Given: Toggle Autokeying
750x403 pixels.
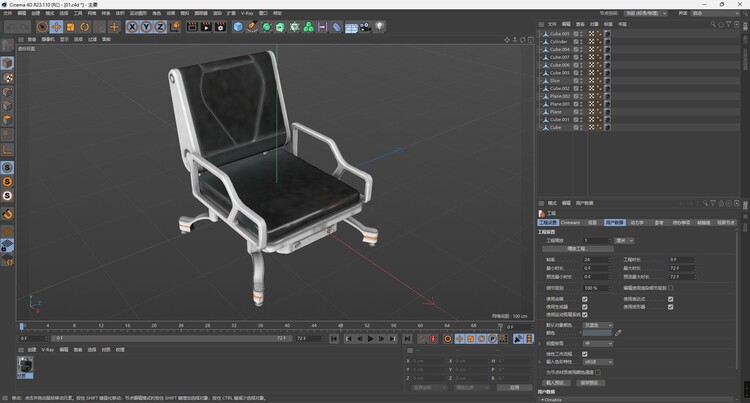Looking at the screenshot, I should (433, 339).
